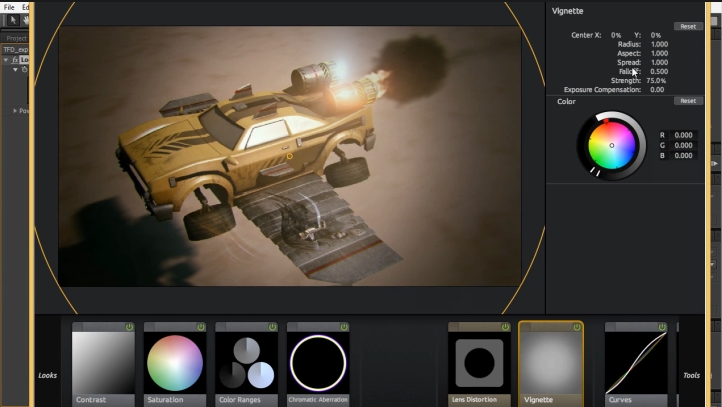This screenshot has height=407, width=722.
Task: Click the vignette center handle on preview
Action: [290, 156]
